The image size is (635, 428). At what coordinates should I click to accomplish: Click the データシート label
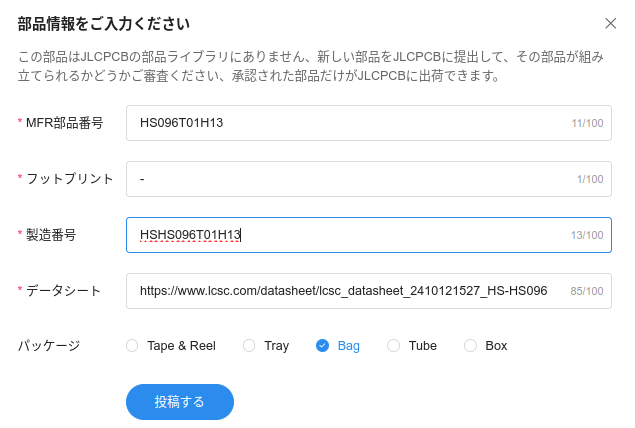[x=63, y=291]
